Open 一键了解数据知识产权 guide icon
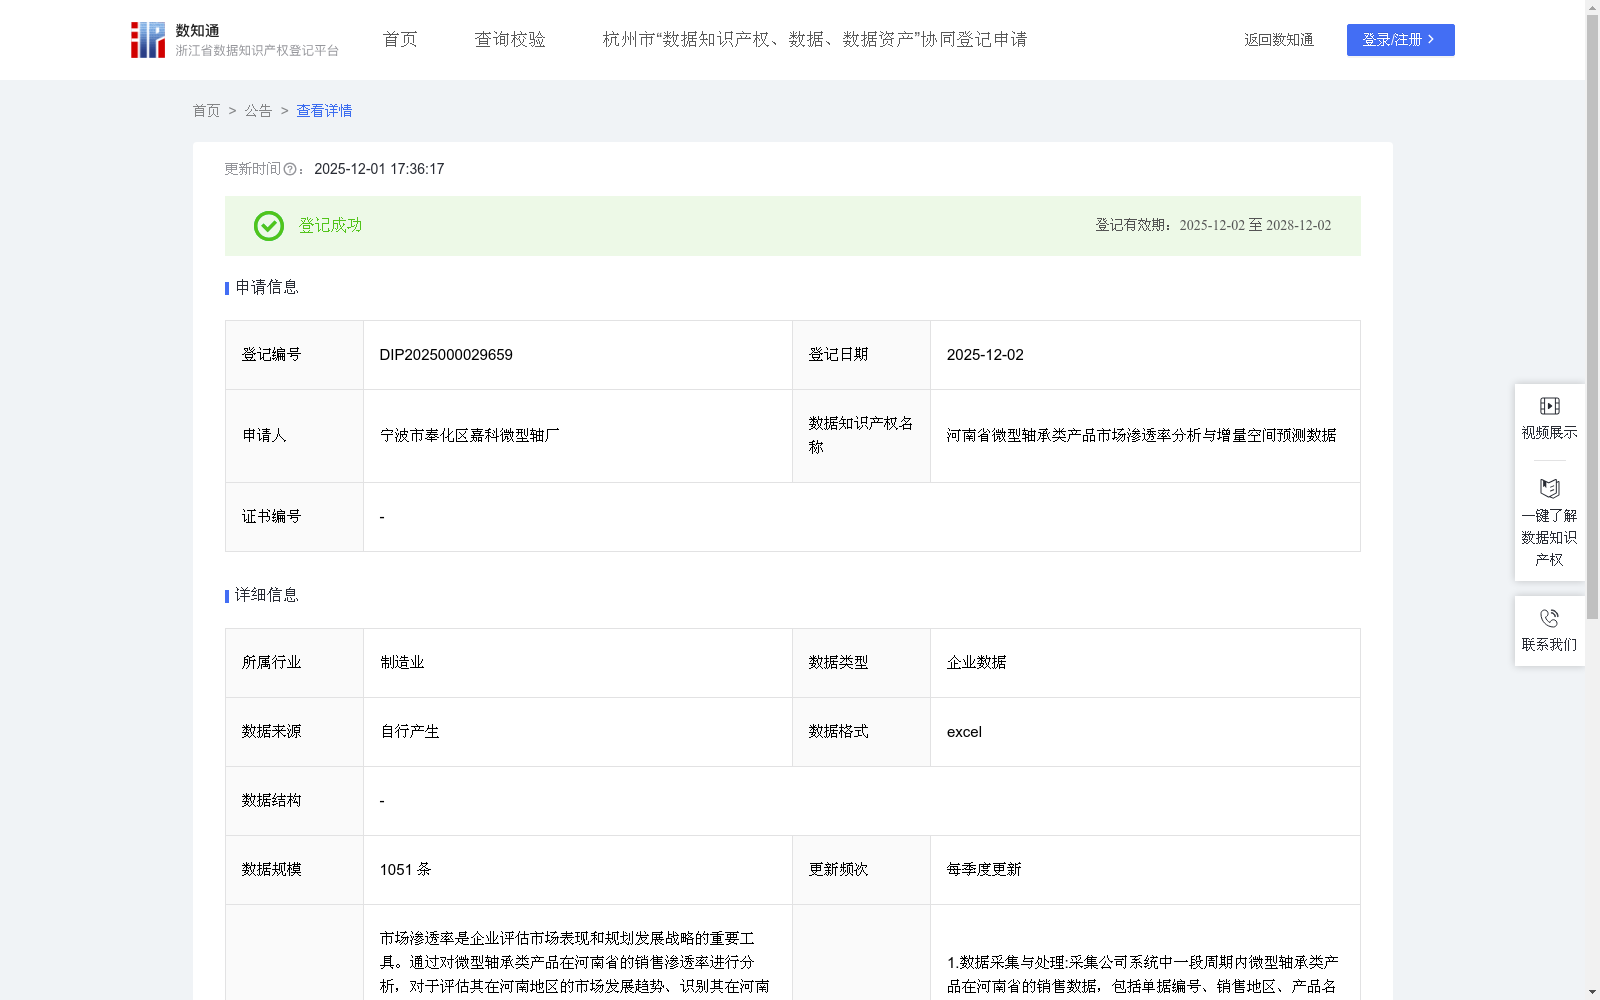 (1549, 489)
